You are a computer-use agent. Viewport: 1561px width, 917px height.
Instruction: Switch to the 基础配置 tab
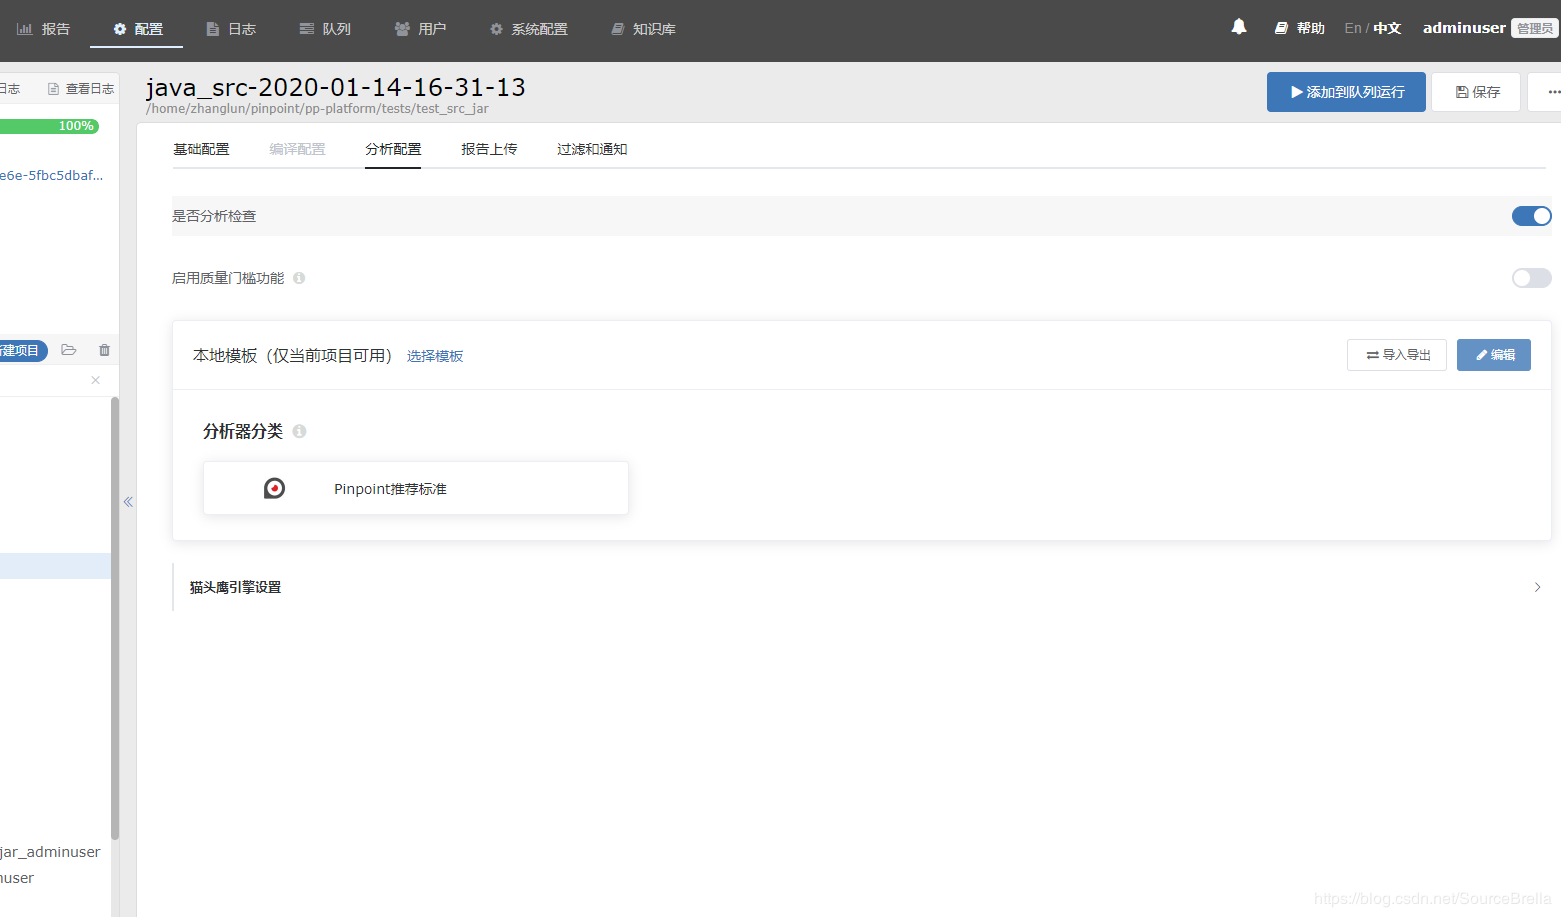(x=201, y=149)
